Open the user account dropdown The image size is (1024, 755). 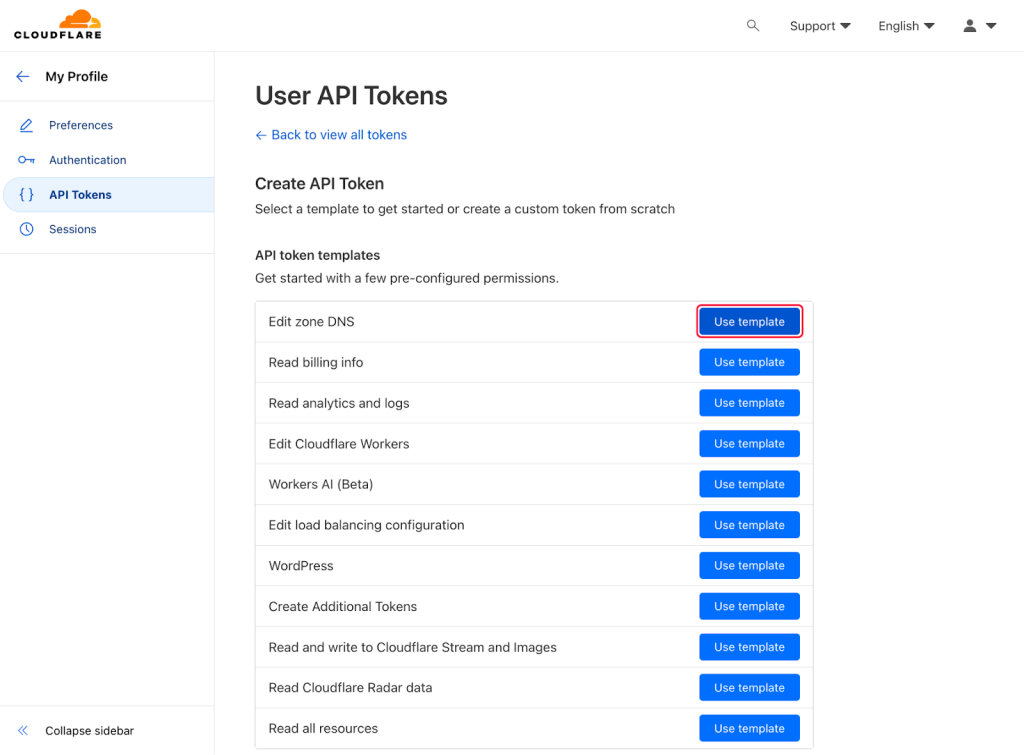[979, 26]
